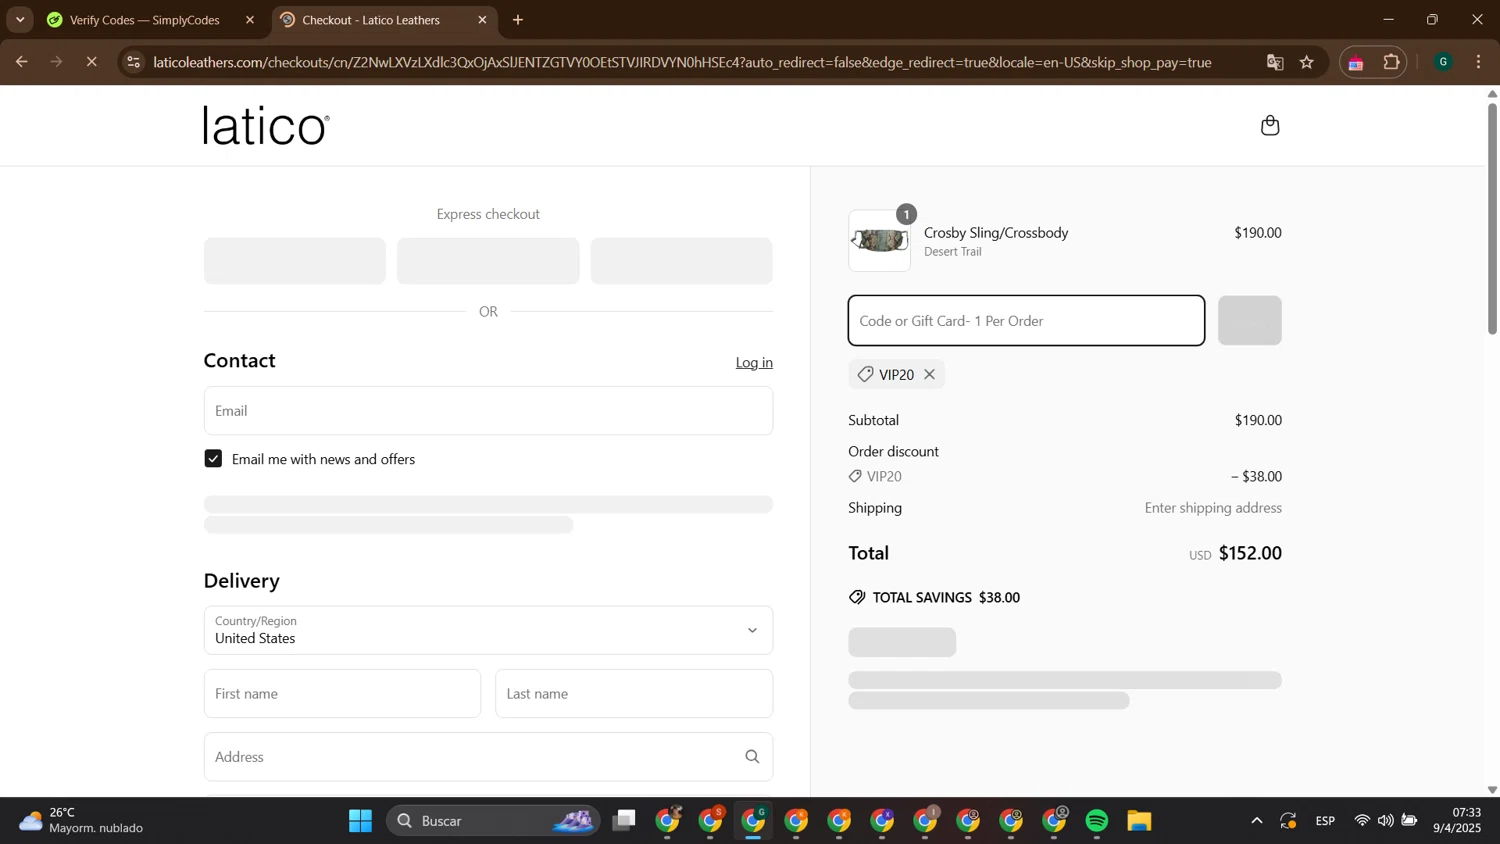
Task: Open File Explorer from the taskbar
Action: [x=1139, y=821]
